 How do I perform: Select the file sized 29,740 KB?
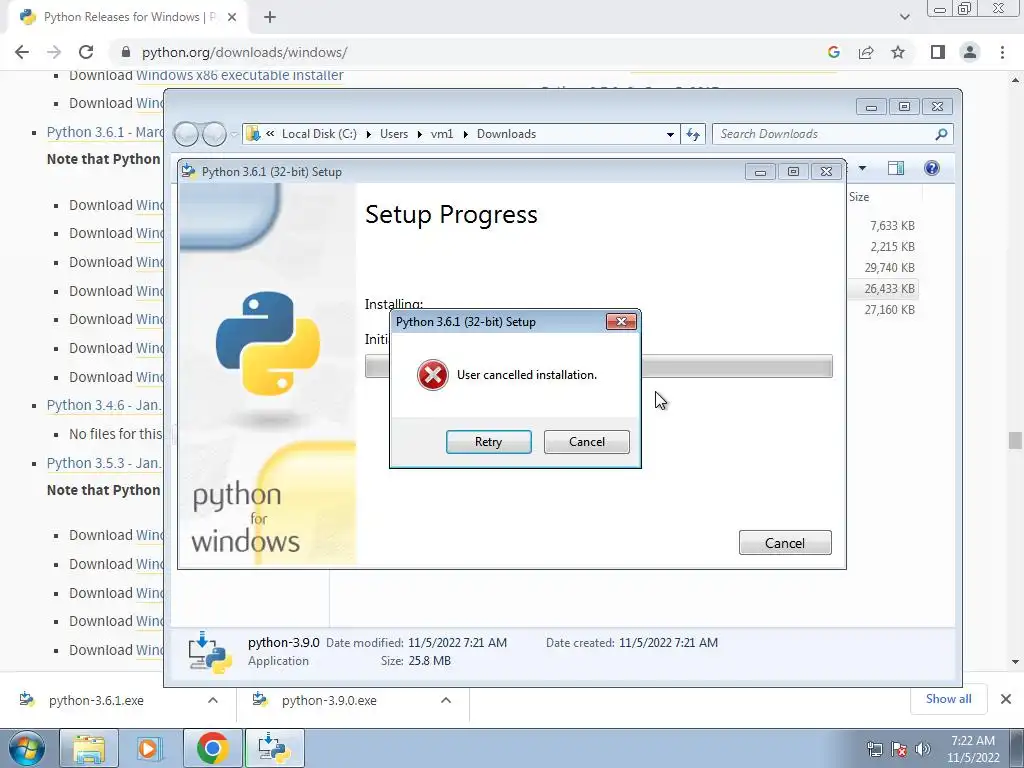click(x=889, y=267)
